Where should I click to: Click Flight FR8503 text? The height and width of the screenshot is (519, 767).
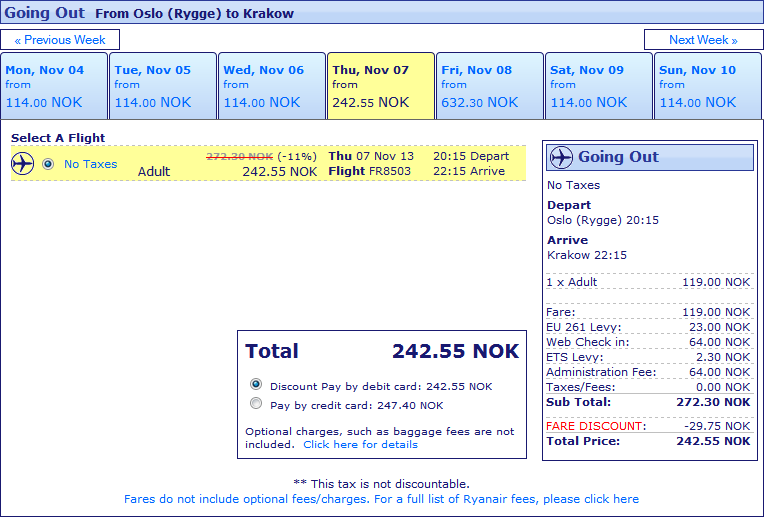point(370,171)
